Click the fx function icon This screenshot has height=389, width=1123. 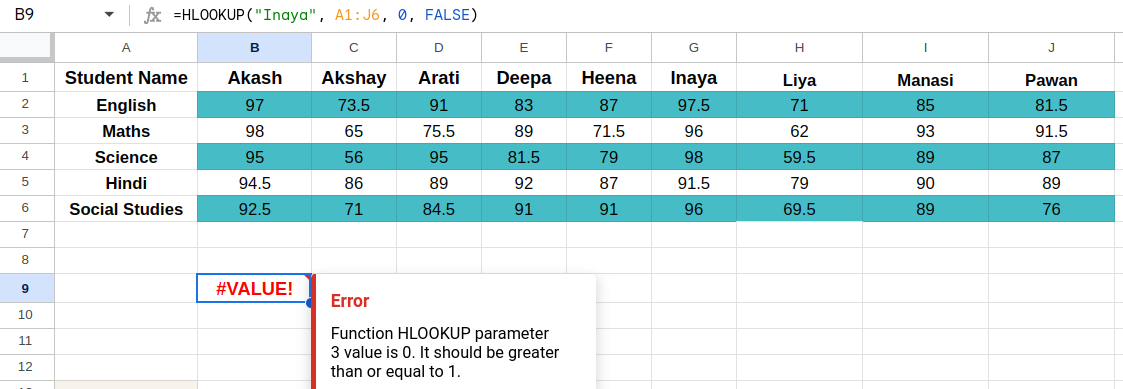coord(153,15)
